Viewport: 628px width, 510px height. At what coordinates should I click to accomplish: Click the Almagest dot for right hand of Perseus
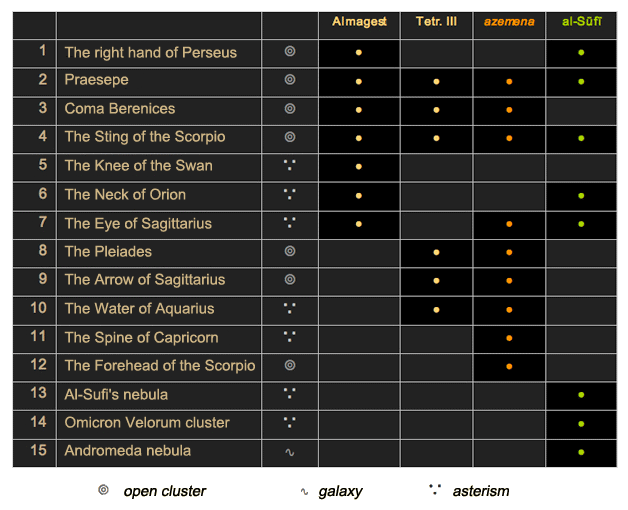click(x=359, y=52)
